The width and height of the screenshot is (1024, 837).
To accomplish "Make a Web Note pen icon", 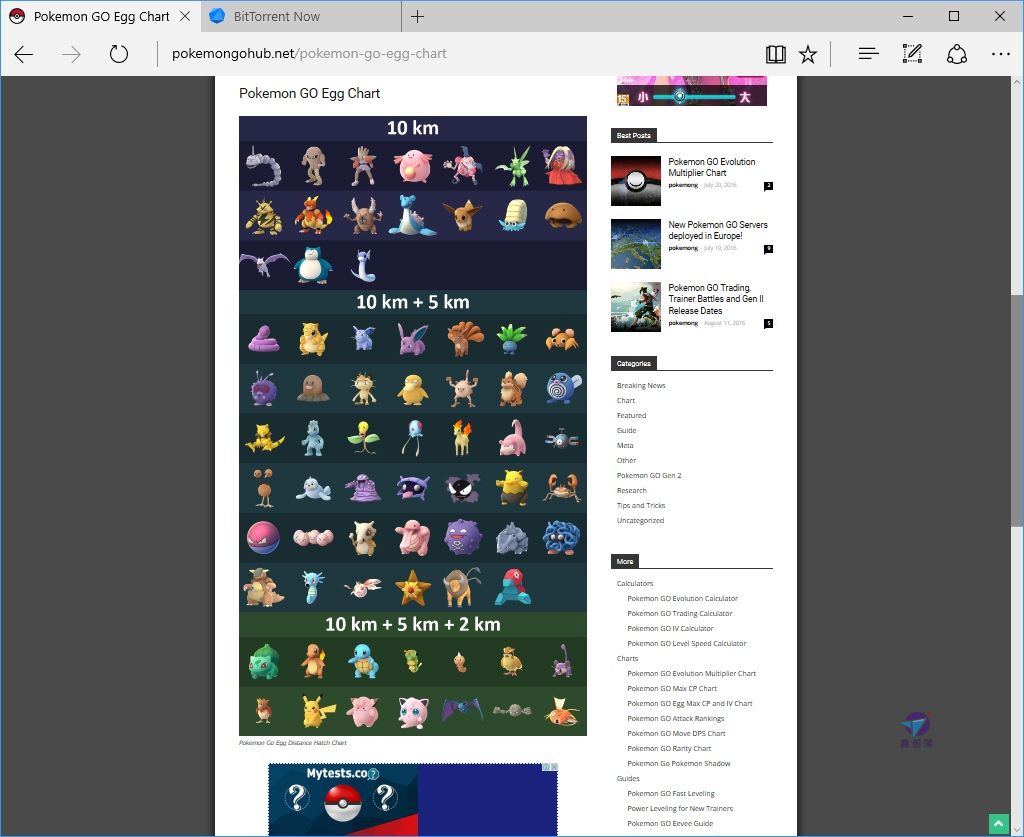I will [912, 54].
